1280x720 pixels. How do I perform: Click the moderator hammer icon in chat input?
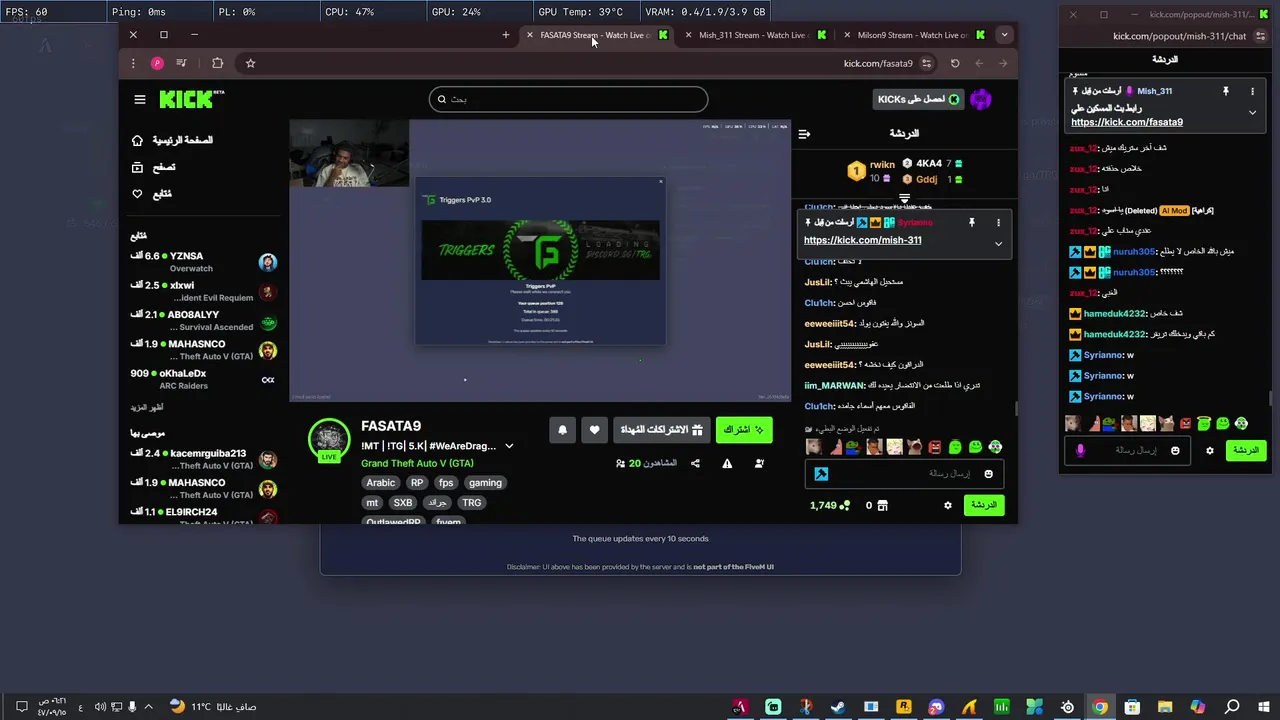click(821, 474)
